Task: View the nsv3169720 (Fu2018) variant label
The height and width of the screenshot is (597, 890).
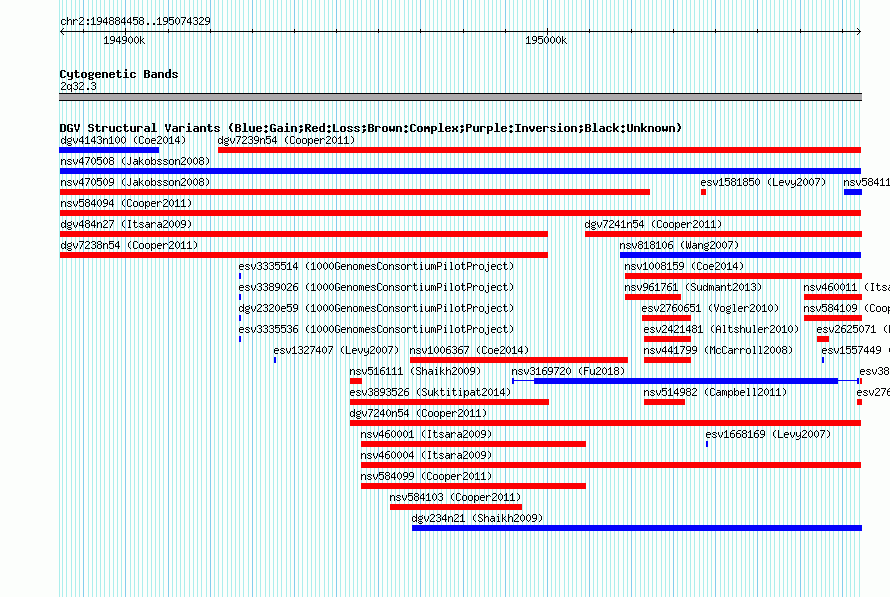Action: point(568,371)
